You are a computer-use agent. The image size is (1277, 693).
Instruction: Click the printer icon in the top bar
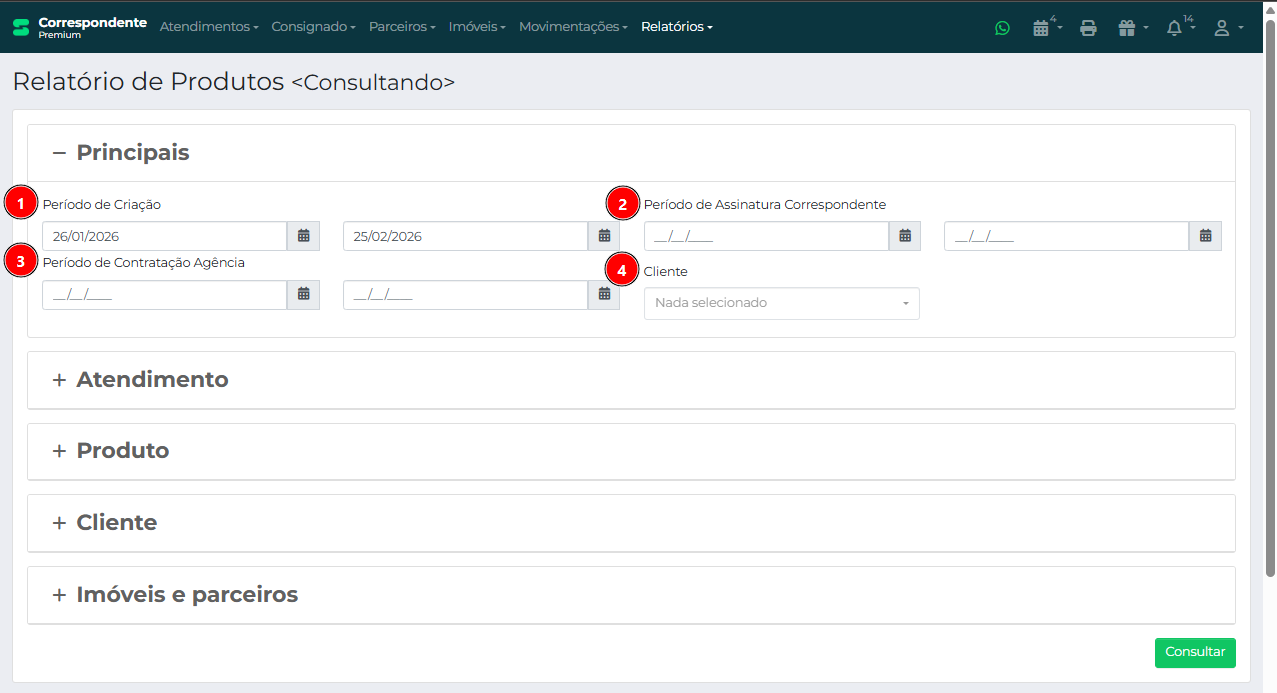pos(1088,28)
